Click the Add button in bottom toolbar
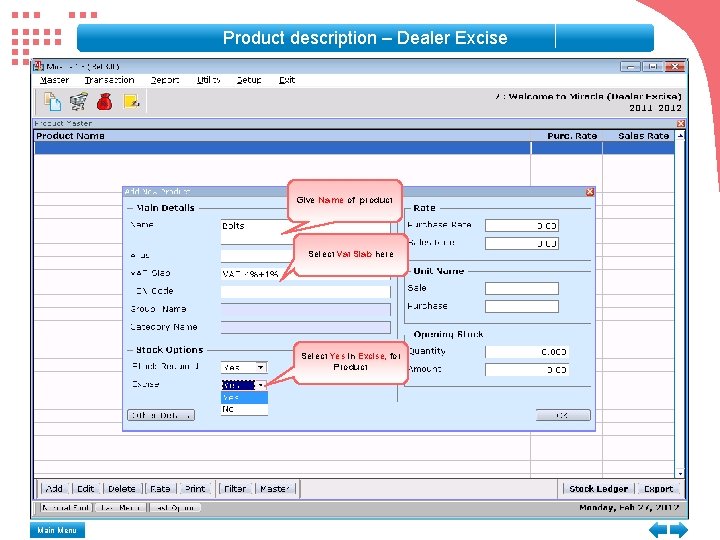Viewport: 720px width, 540px height. coord(54,489)
